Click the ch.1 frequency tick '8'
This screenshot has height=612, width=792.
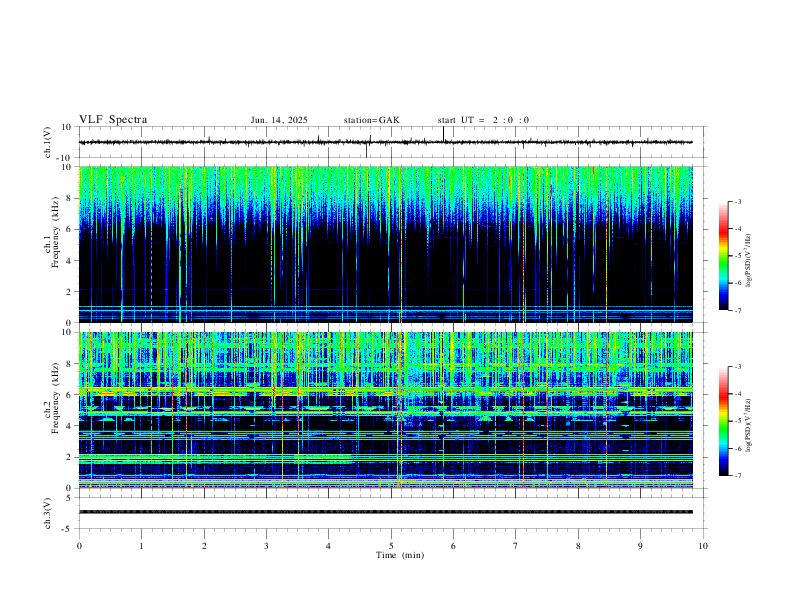[x=69, y=198]
